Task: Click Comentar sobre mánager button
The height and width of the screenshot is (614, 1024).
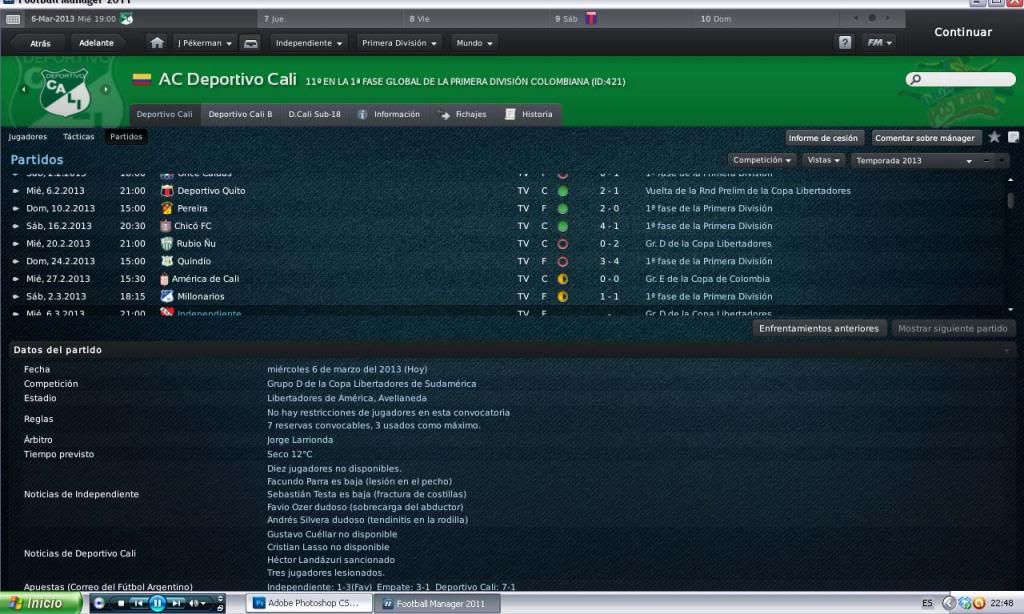Action: 925,138
